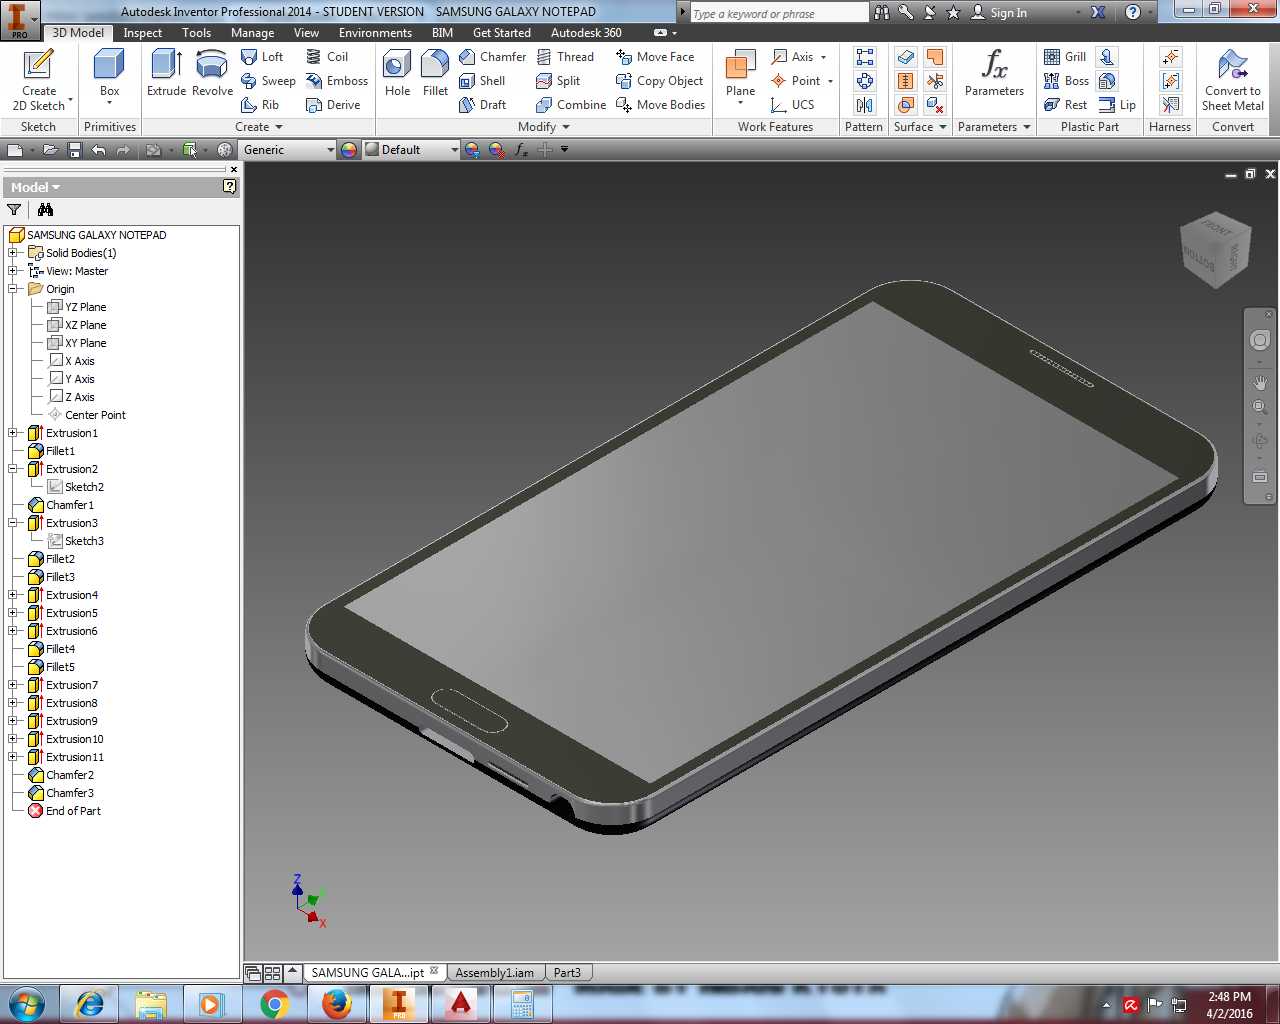Select the Hole tool
This screenshot has height=1024, width=1280.
397,73
